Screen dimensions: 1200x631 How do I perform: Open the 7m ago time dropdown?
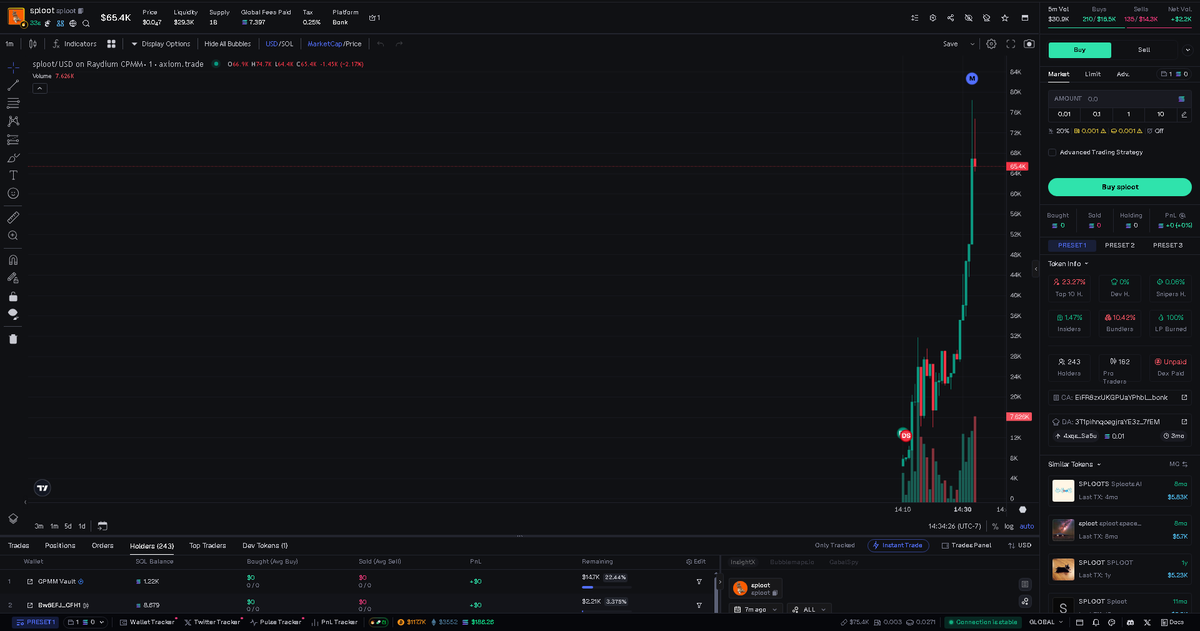point(757,609)
